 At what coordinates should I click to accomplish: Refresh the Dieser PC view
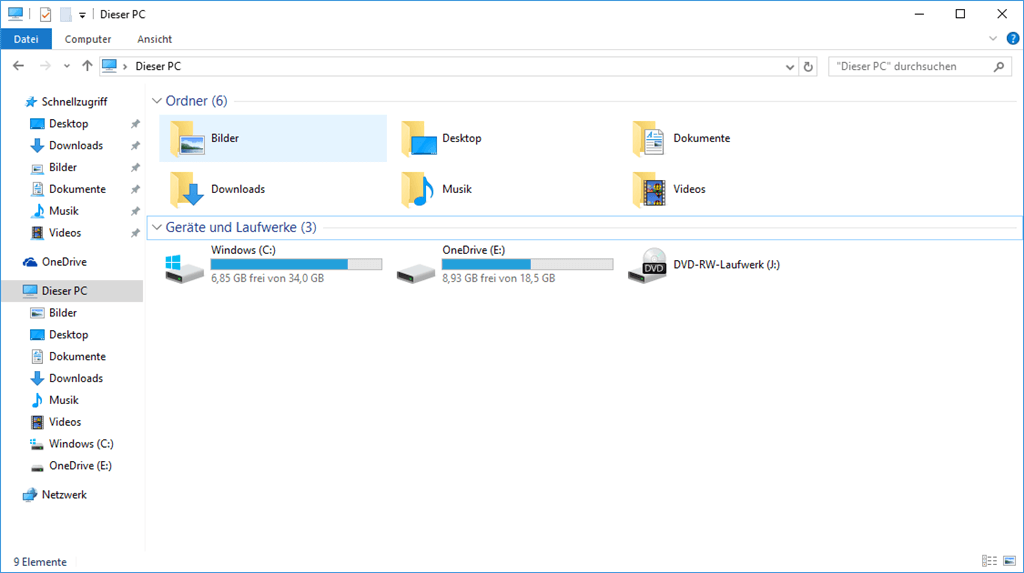(x=808, y=67)
